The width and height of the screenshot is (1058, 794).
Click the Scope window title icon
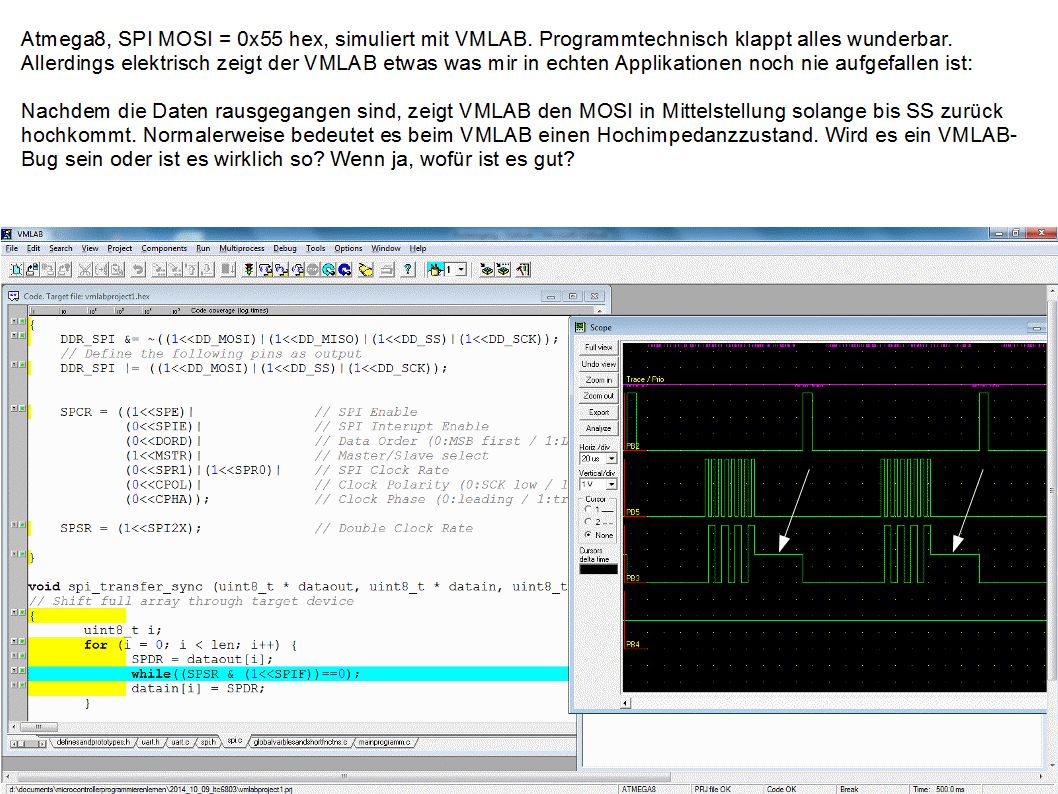[x=580, y=327]
